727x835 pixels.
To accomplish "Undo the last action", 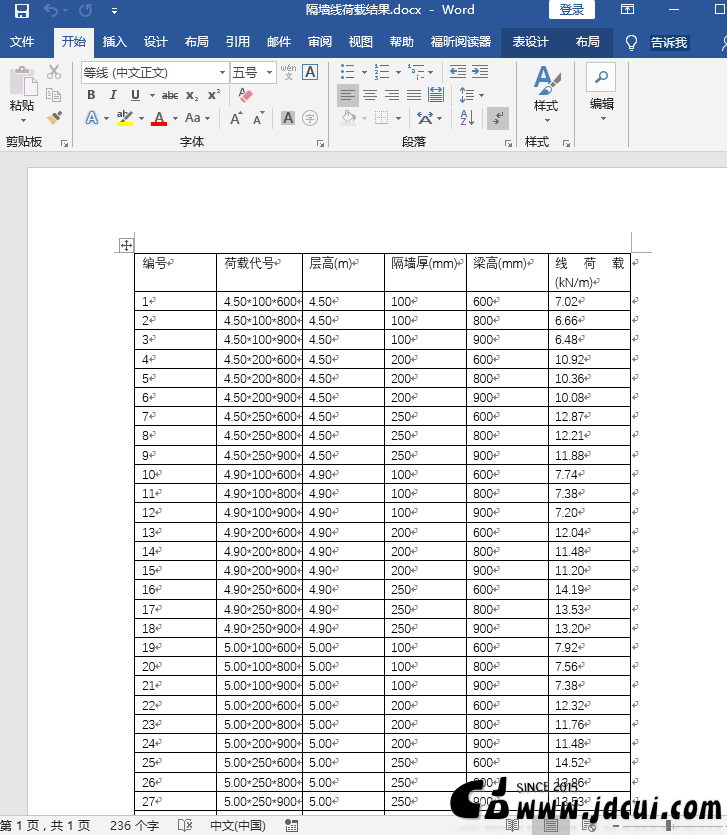I will pos(51,10).
